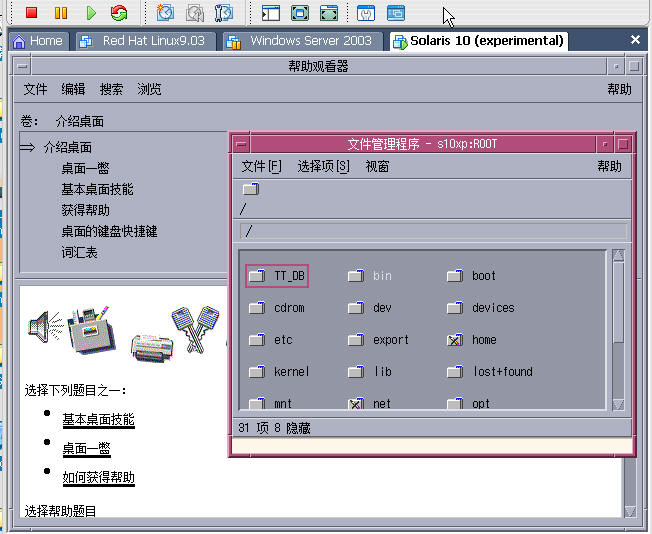
Task: Pause the virtual machine with the suspend icon
Action: click(61, 13)
